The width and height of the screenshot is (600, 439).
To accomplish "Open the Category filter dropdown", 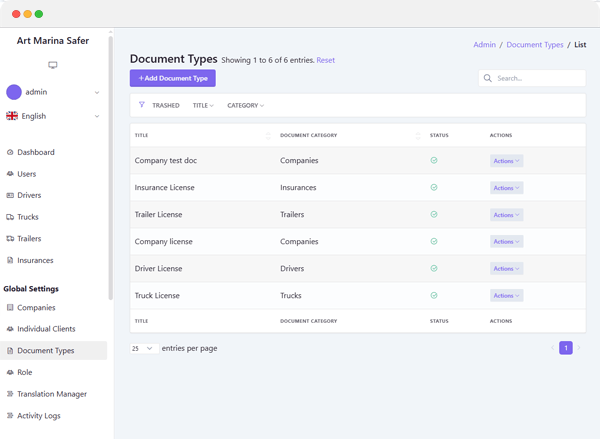I will coord(245,105).
